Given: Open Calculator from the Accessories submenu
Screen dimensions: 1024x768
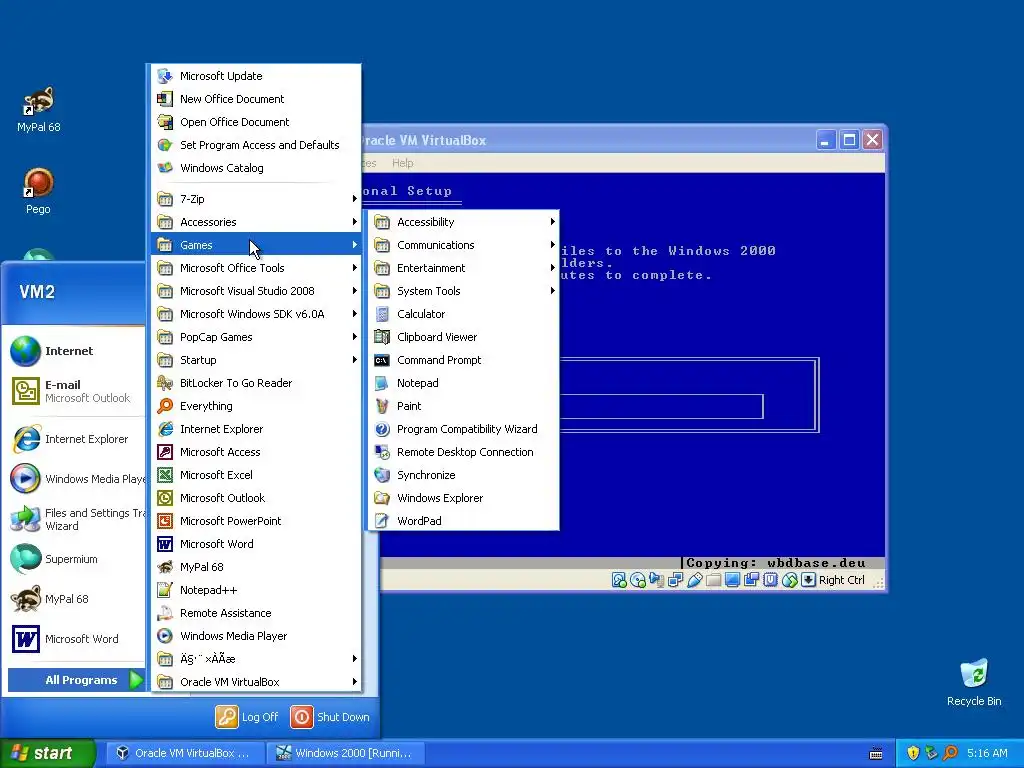Looking at the screenshot, I should (x=463, y=314).
